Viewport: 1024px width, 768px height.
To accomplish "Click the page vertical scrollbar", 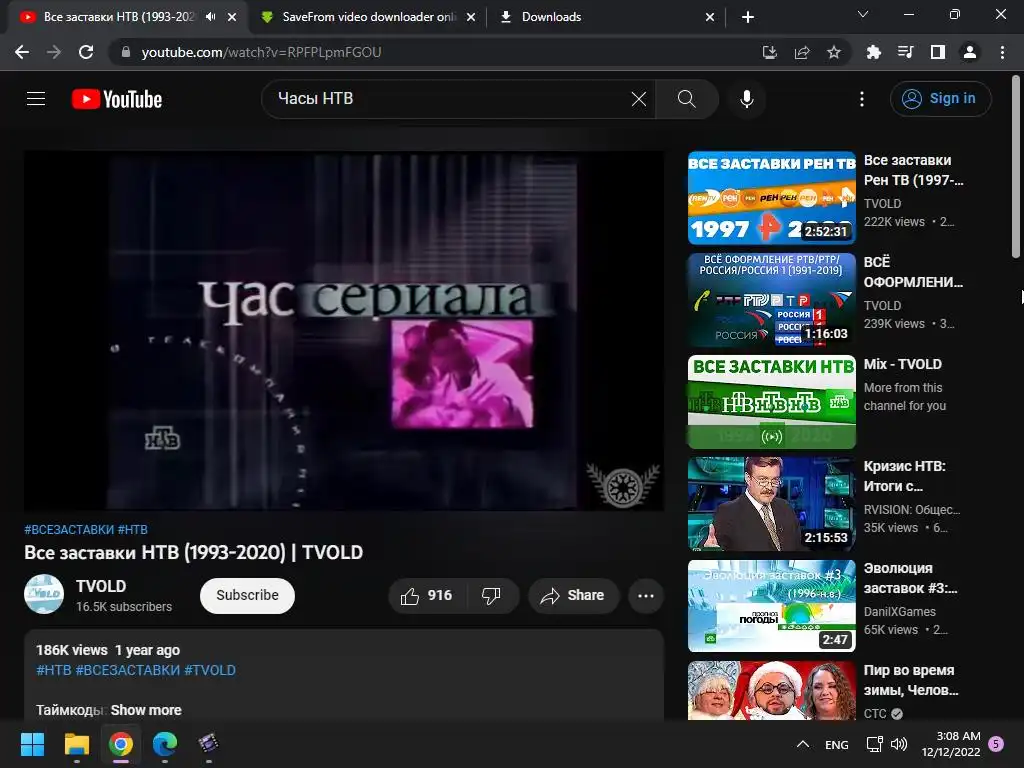I will coord(1016,168).
